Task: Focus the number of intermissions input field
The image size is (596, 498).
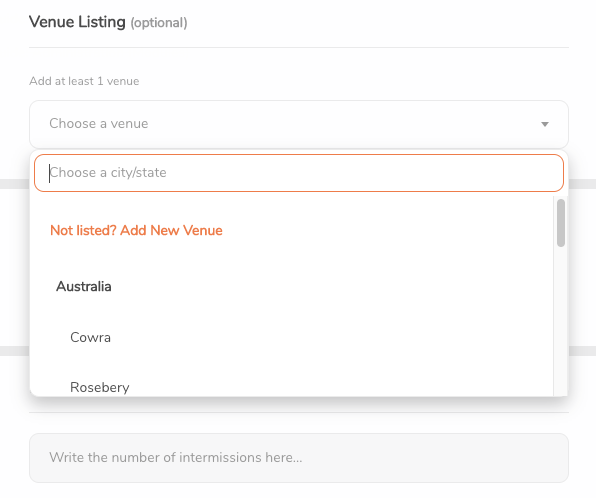Action: (x=299, y=458)
